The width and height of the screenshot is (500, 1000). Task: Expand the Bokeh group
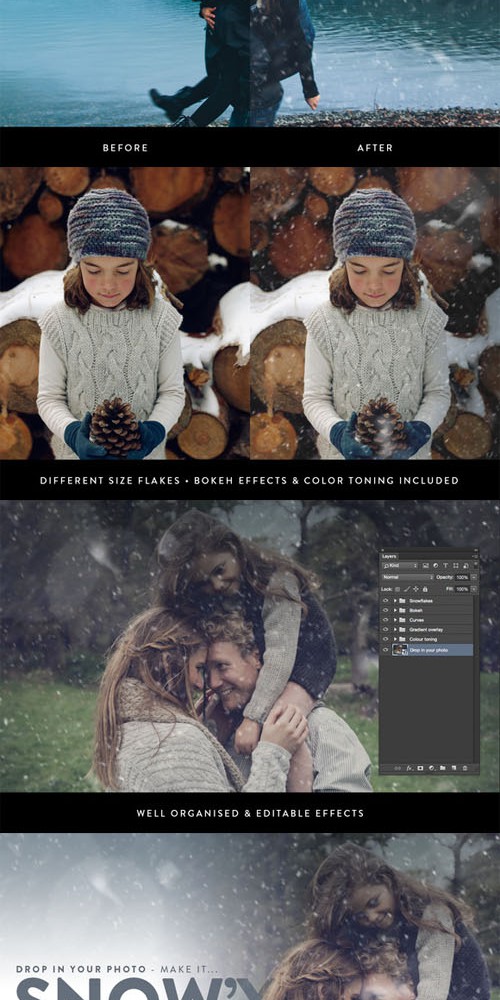[395, 610]
